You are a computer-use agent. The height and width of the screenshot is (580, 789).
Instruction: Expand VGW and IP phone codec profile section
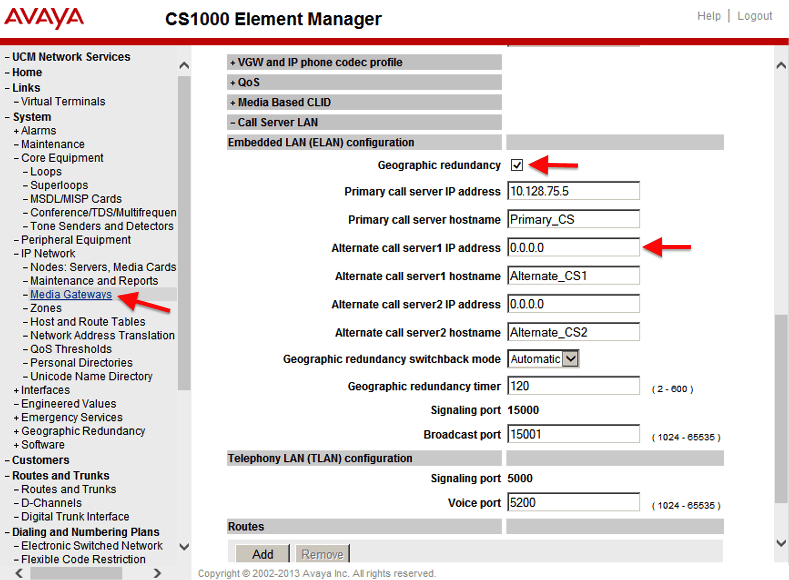[364, 62]
